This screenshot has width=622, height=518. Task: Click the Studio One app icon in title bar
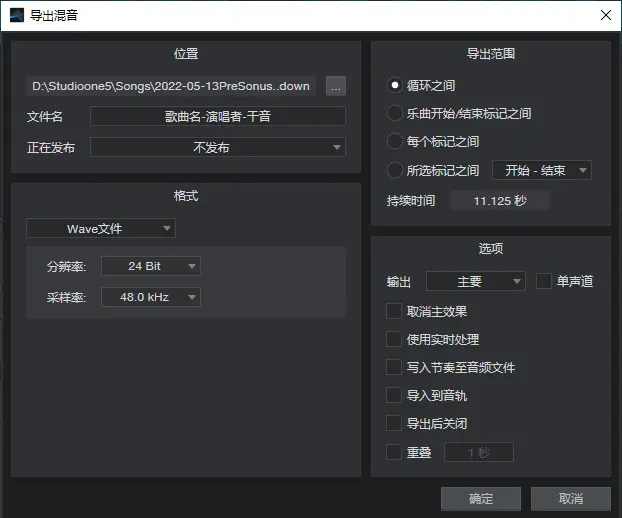coord(17,15)
